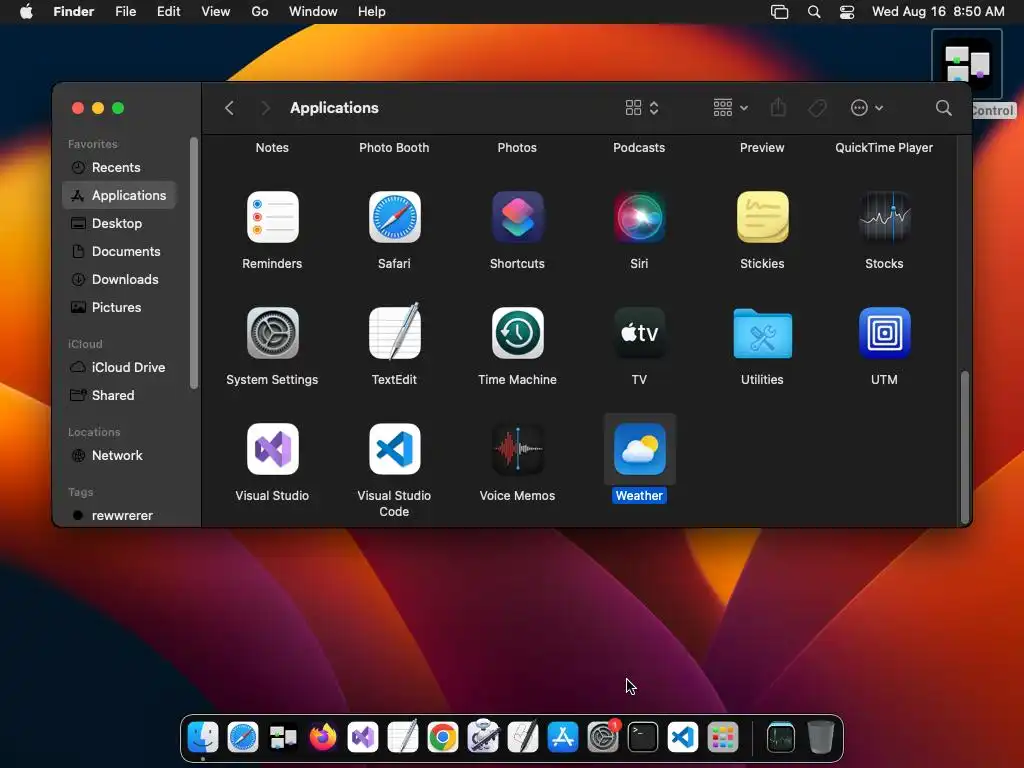Image resolution: width=1024 pixels, height=768 pixels.
Task: Select the Visual Studio app icon in Applications
Action: 272,449
